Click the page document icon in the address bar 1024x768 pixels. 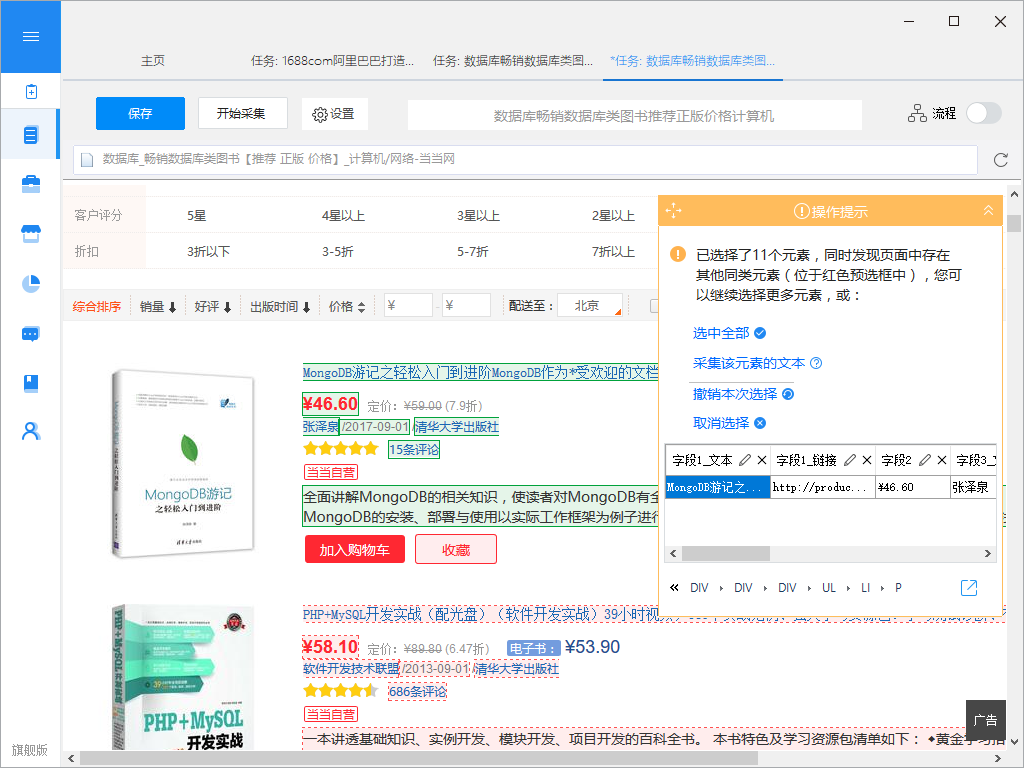pos(87,160)
